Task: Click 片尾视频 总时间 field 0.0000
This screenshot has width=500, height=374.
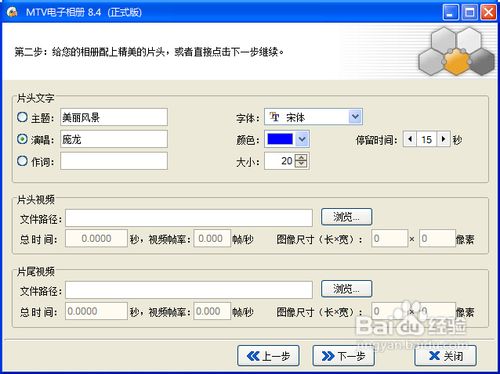Action: coord(96,311)
